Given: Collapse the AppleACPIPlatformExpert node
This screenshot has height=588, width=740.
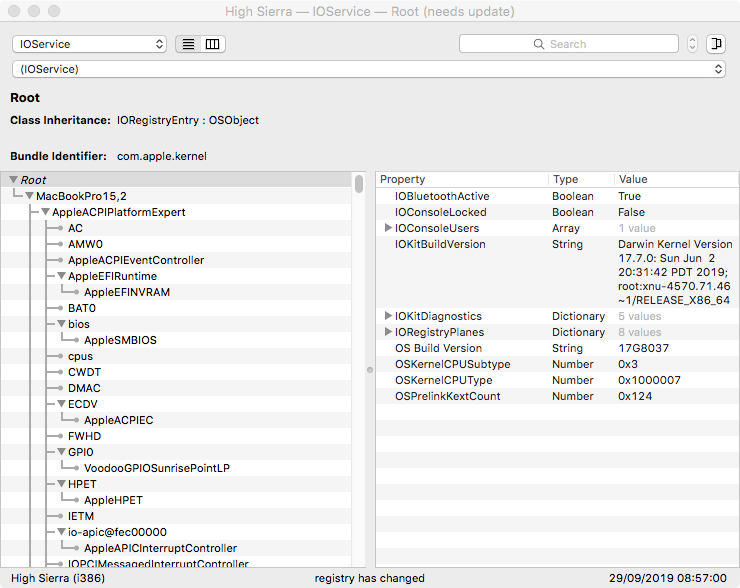Looking at the screenshot, I should tap(45, 212).
